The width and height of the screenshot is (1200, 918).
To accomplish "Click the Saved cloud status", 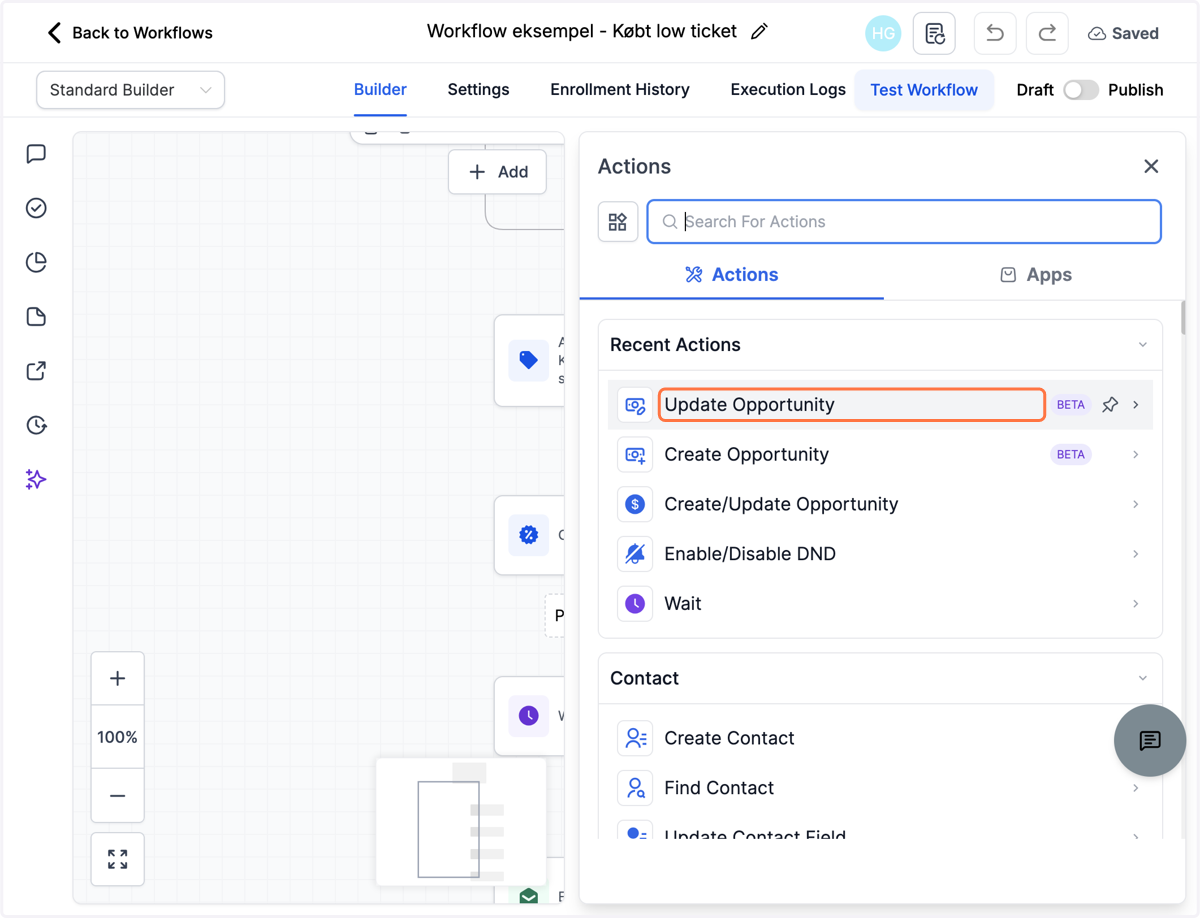I will click(1123, 33).
